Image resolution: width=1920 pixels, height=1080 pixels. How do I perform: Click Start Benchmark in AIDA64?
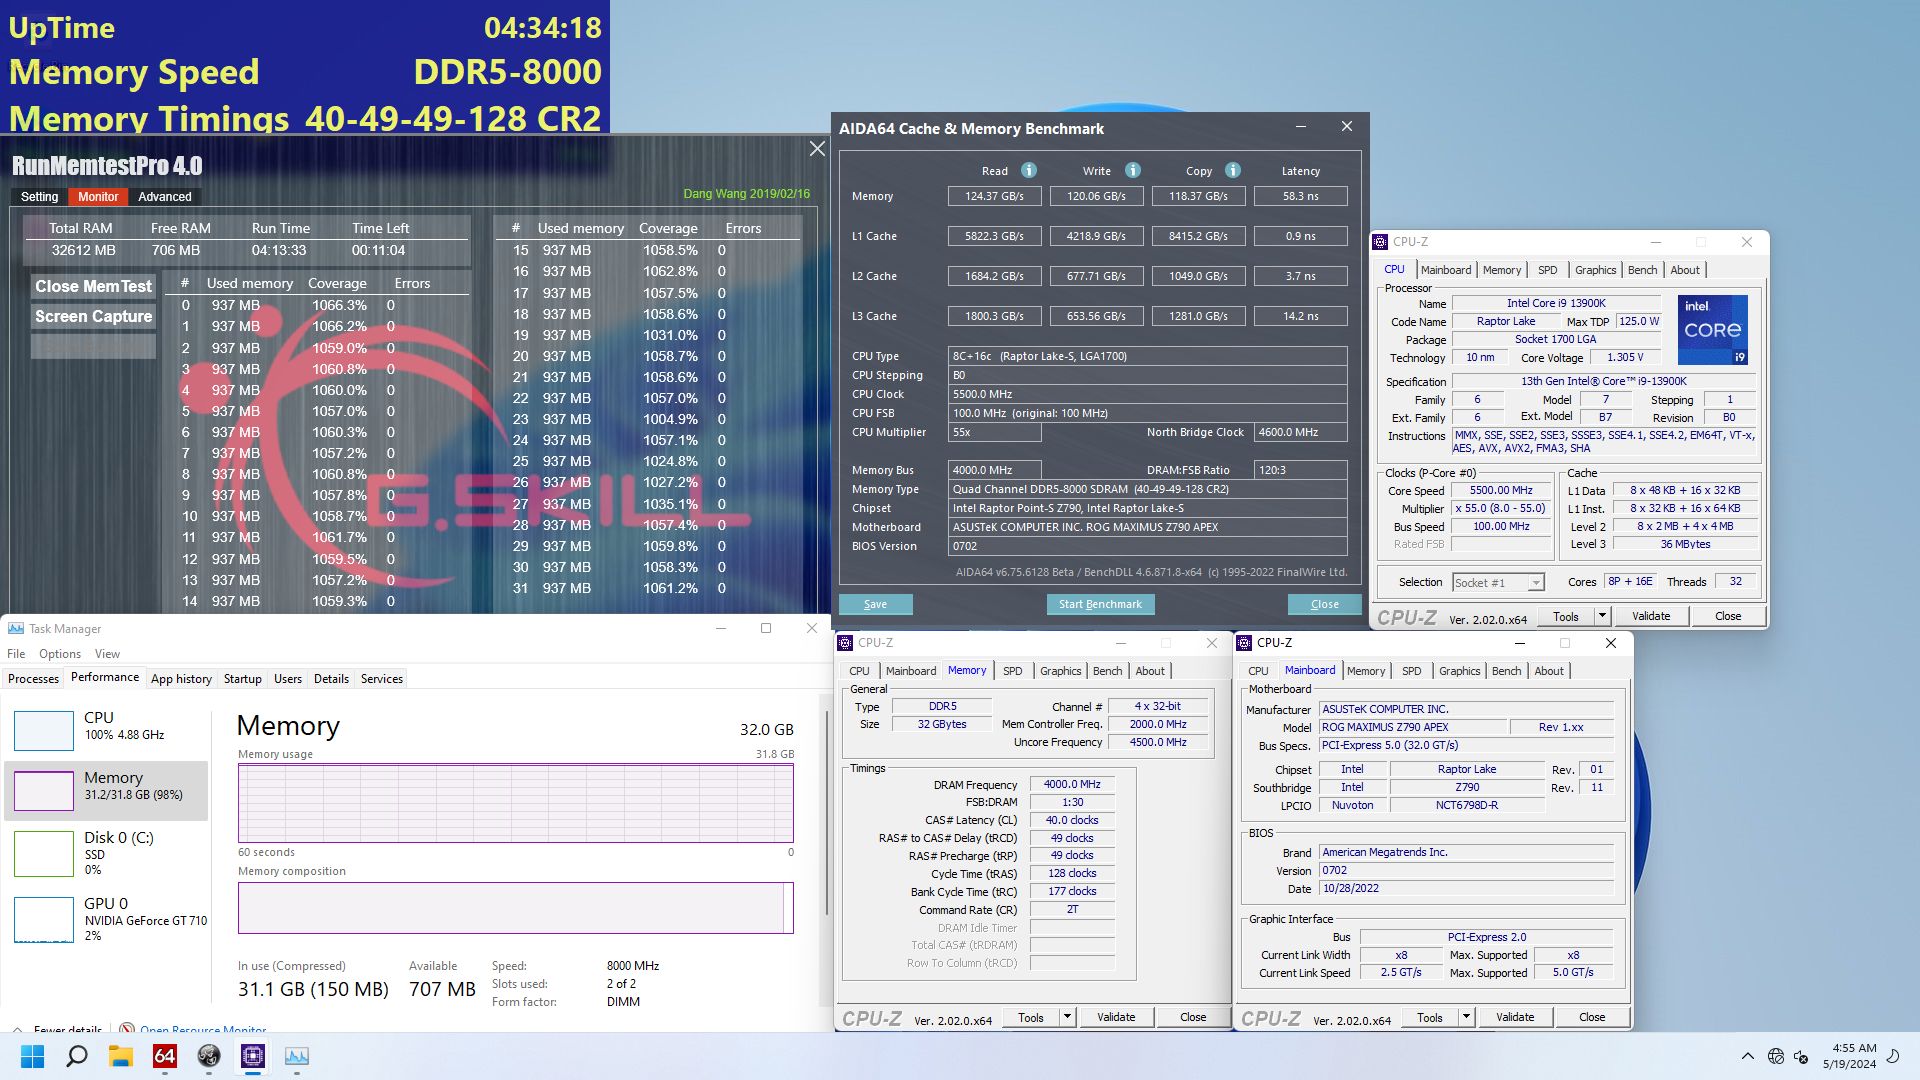[x=1100, y=604]
